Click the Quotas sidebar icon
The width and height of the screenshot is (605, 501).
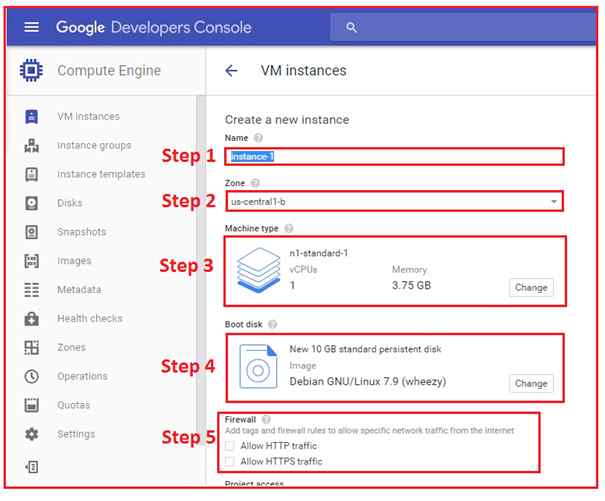click(31, 405)
